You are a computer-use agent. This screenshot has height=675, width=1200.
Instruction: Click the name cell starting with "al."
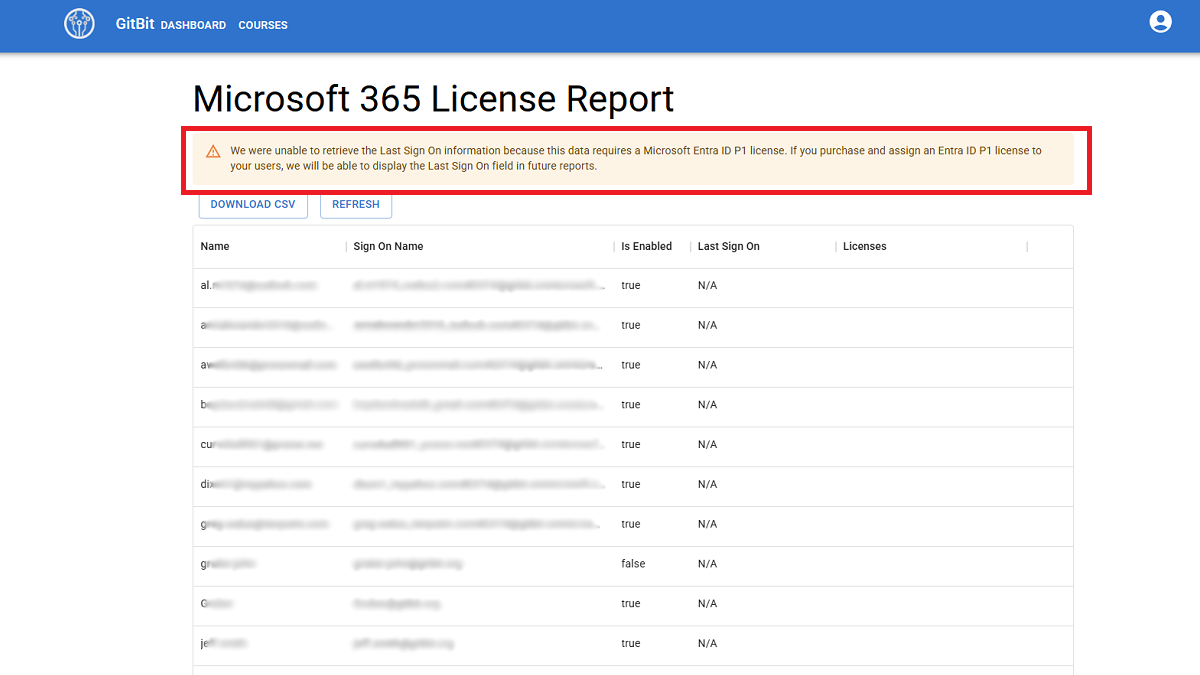pos(258,286)
